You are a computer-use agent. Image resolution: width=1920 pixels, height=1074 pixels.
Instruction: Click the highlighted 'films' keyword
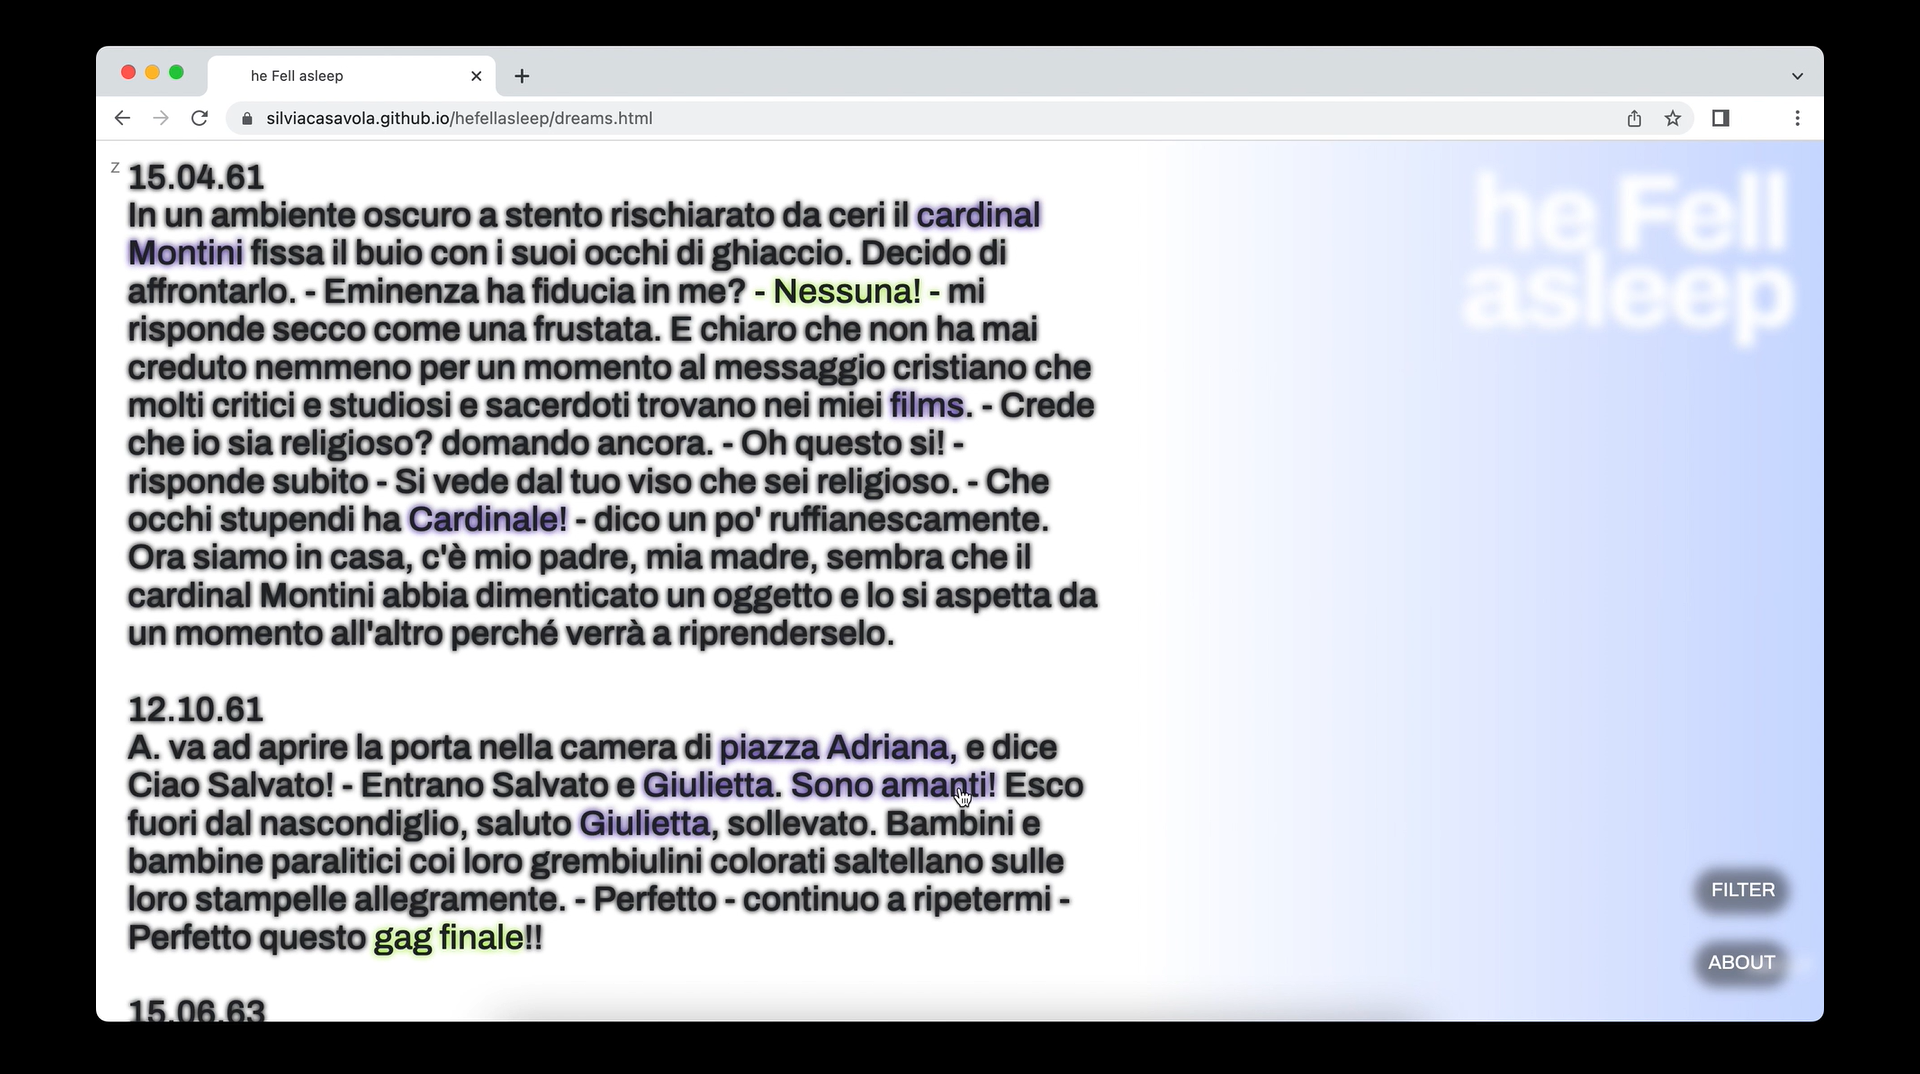coord(926,405)
